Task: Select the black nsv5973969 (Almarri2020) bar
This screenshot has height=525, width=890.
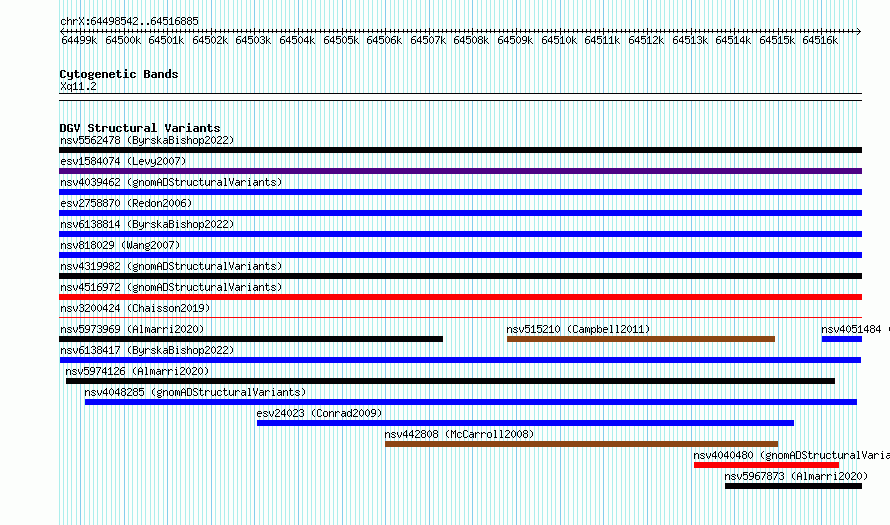Action: [251, 339]
